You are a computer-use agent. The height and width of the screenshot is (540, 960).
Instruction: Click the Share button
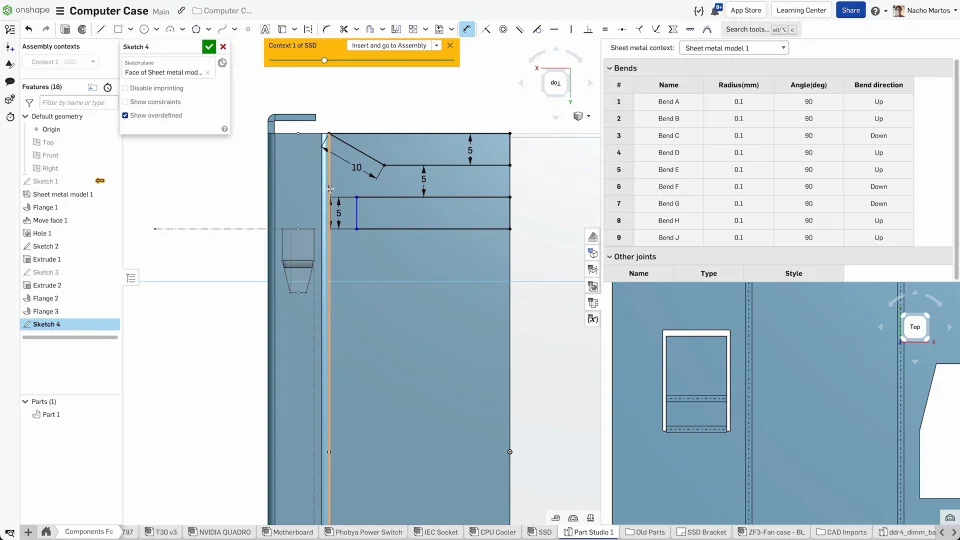point(850,10)
